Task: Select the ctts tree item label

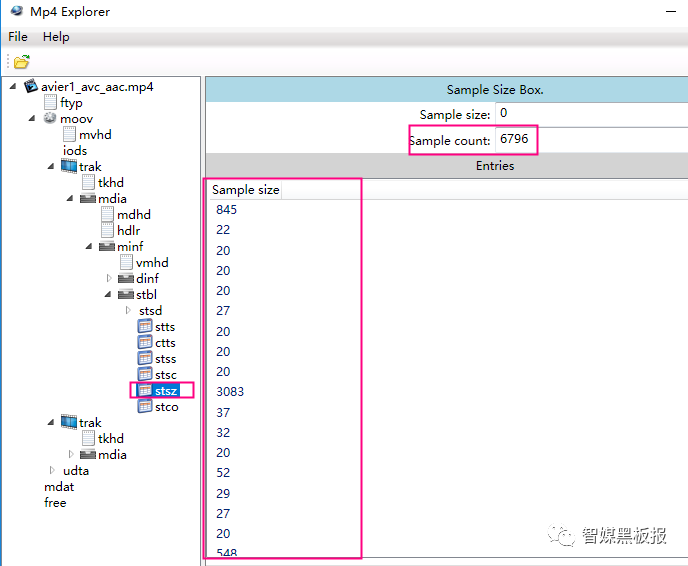Action: (x=165, y=343)
